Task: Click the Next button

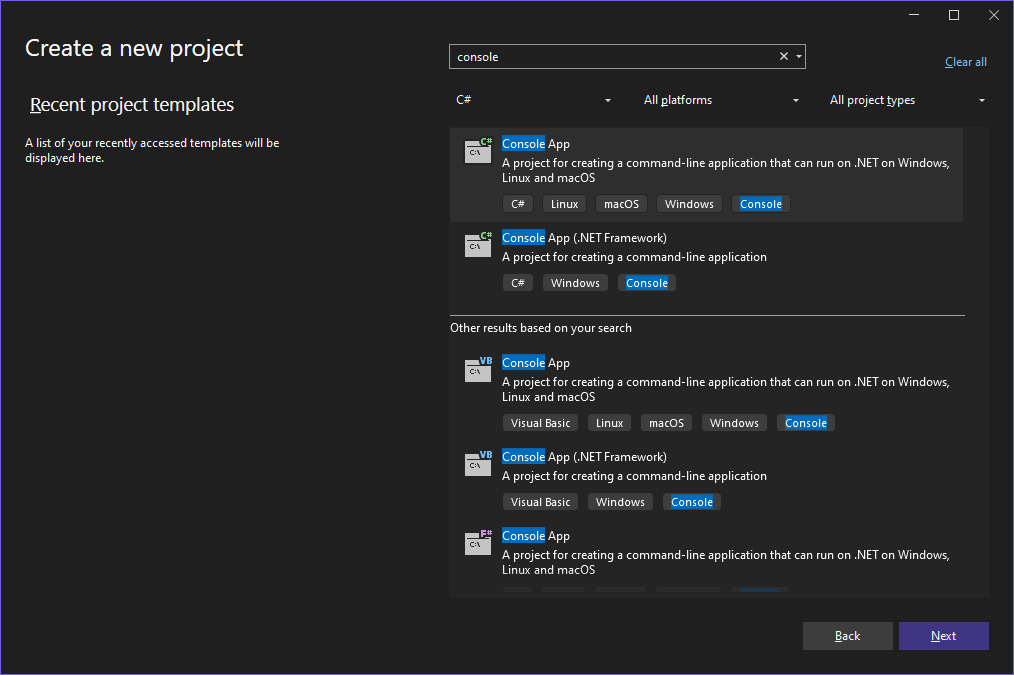Action: click(944, 636)
